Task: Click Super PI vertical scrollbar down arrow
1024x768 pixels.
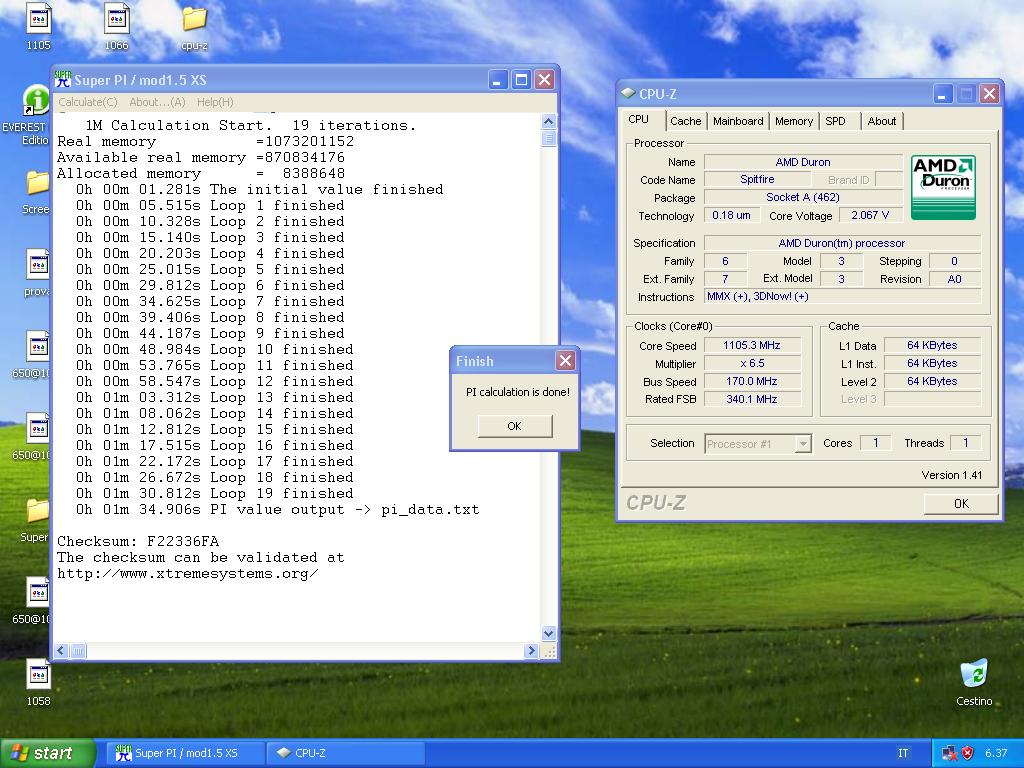Action: pyautogui.click(x=549, y=633)
